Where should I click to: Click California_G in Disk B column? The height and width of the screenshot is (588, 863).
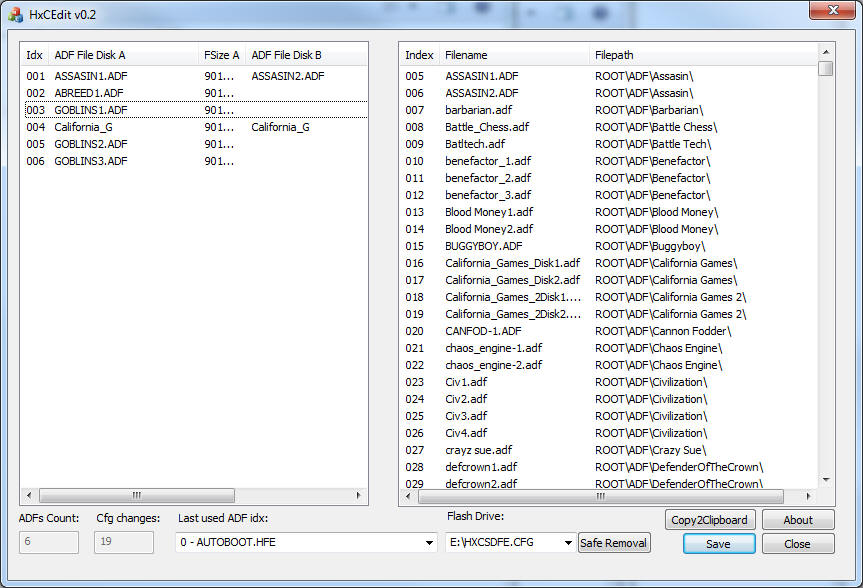(281, 127)
